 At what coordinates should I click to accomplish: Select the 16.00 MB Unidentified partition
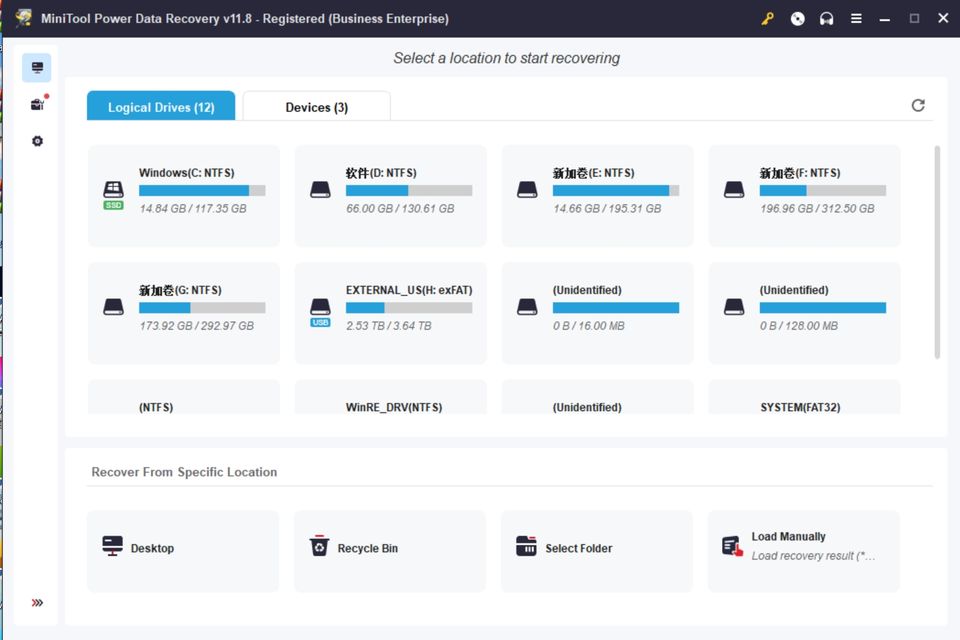click(x=597, y=313)
